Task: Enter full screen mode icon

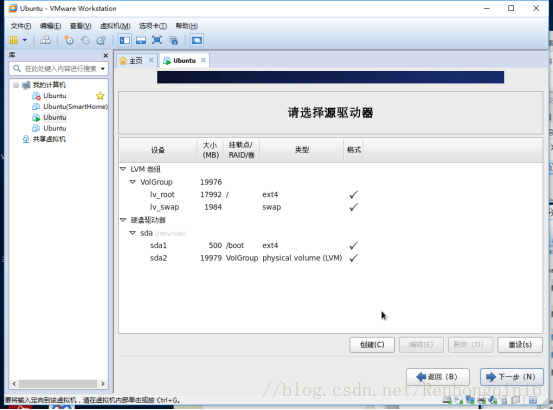Action: 157,40
